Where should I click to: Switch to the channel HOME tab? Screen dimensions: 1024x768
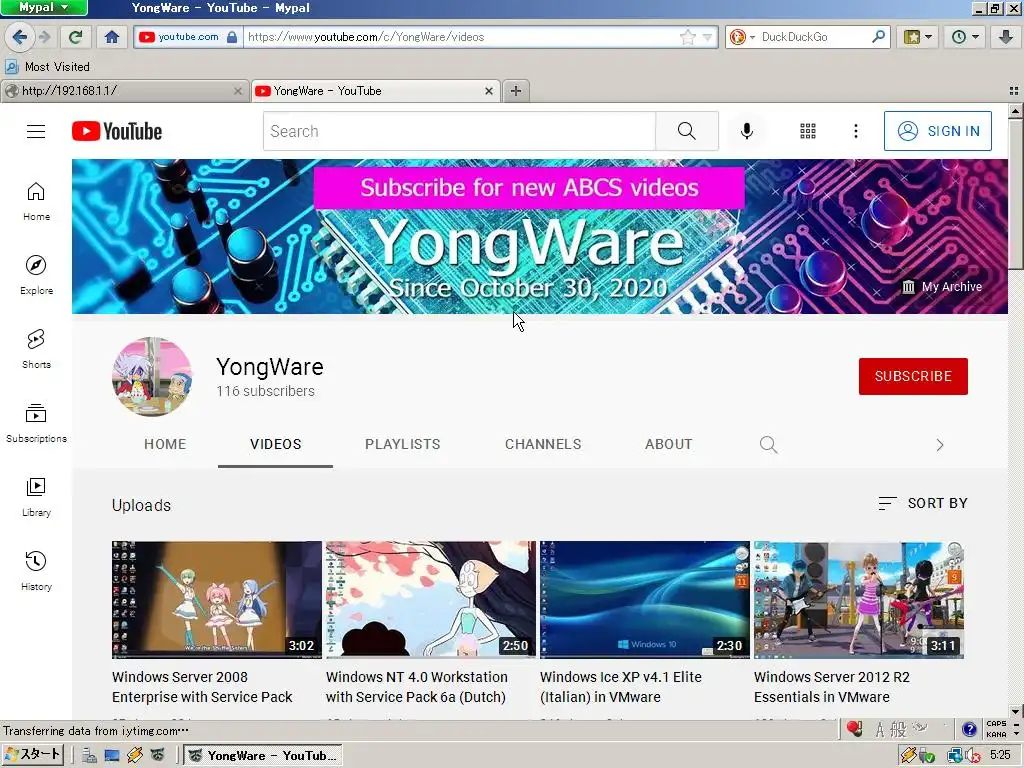(x=165, y=444)
